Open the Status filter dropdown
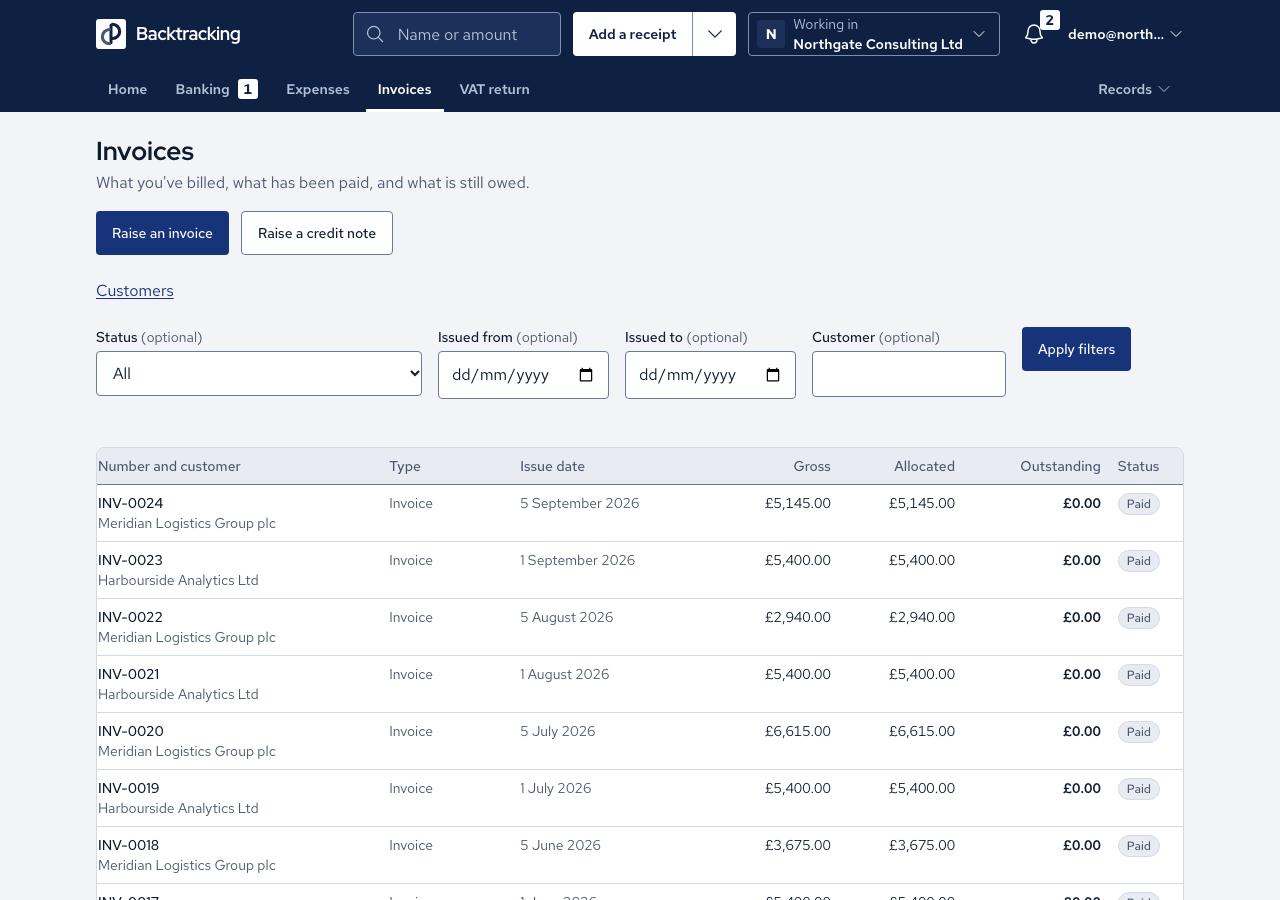 [x=259, y=374]
